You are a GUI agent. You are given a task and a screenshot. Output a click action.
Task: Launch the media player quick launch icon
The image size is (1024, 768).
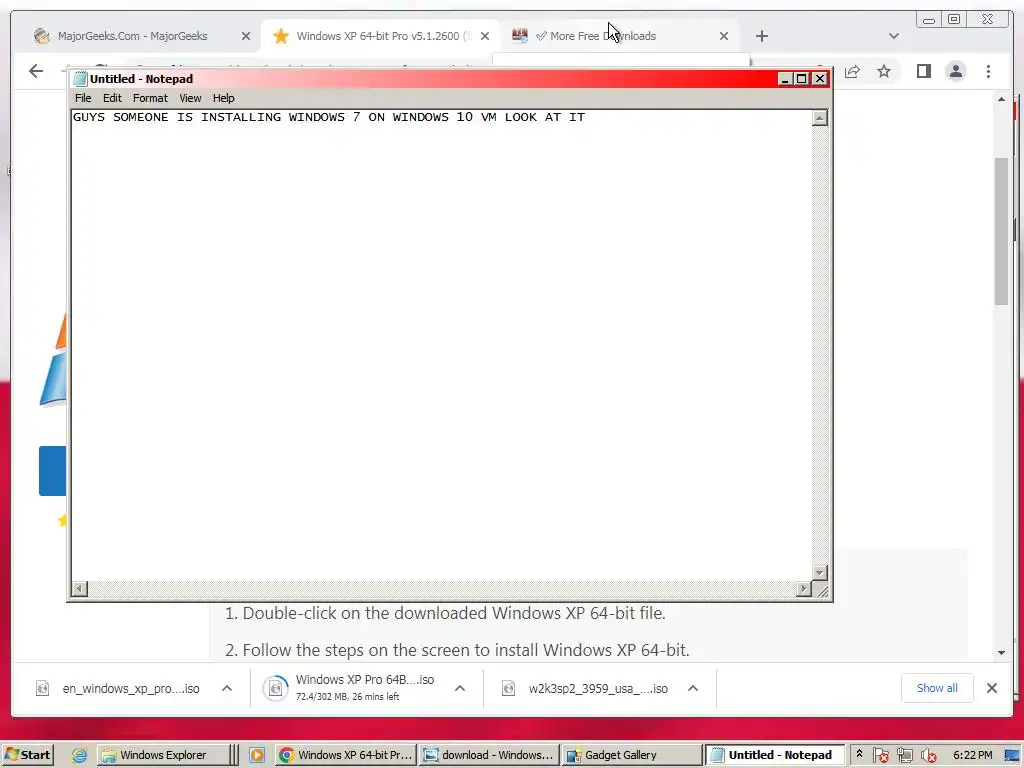257,755
